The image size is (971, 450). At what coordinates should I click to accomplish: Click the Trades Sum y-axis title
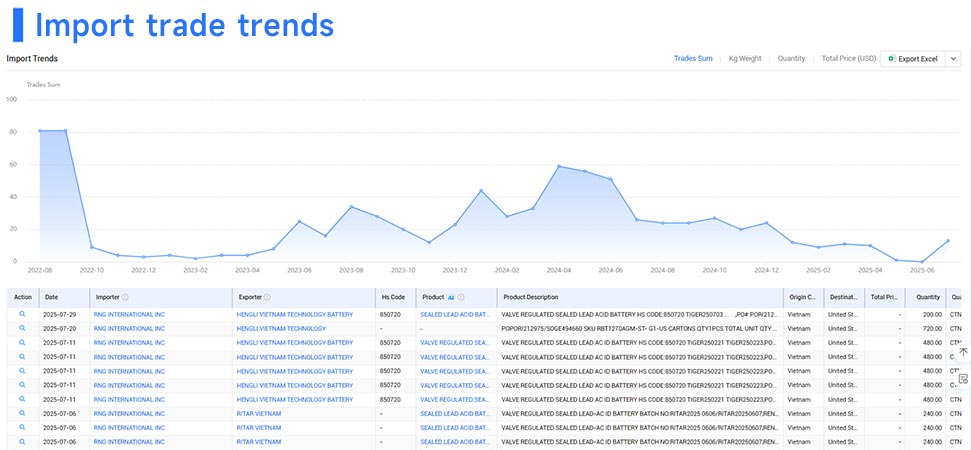43,85
